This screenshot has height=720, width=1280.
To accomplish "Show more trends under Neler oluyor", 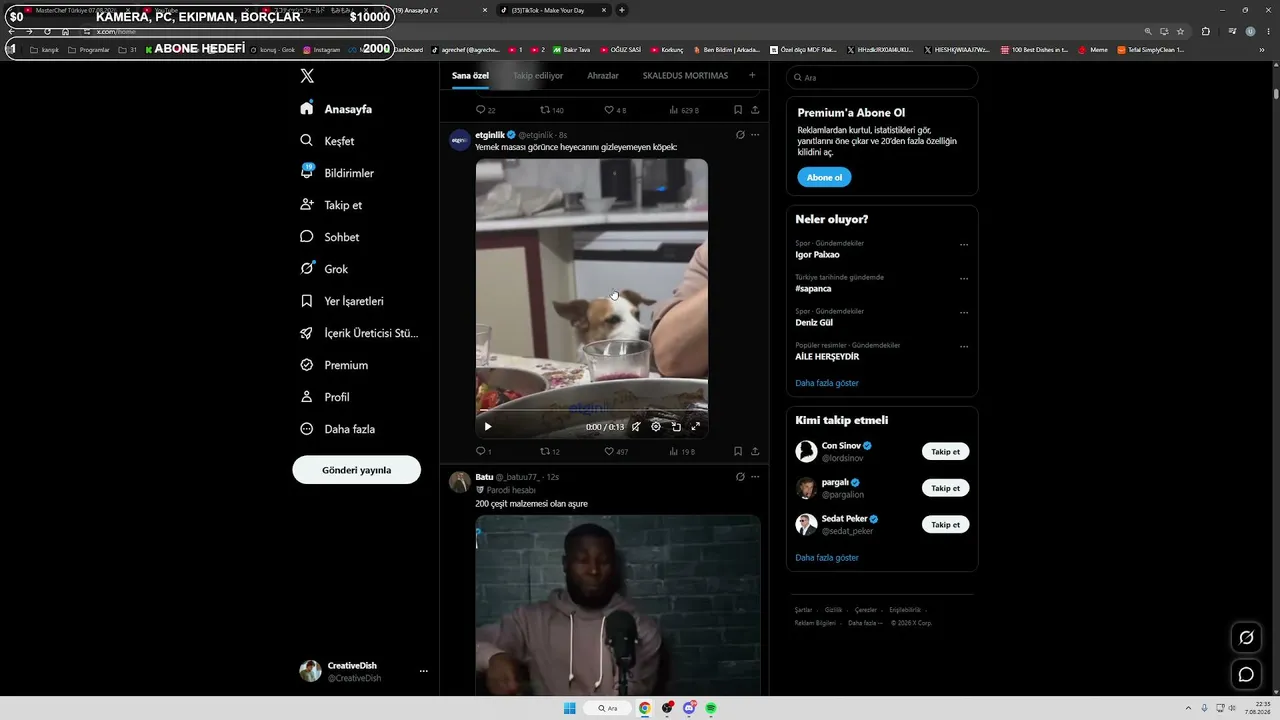I will click(827, 383).
